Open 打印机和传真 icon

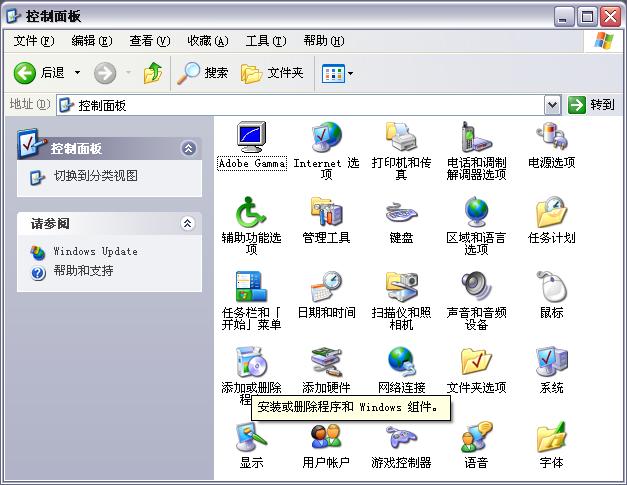pos(401,137)
